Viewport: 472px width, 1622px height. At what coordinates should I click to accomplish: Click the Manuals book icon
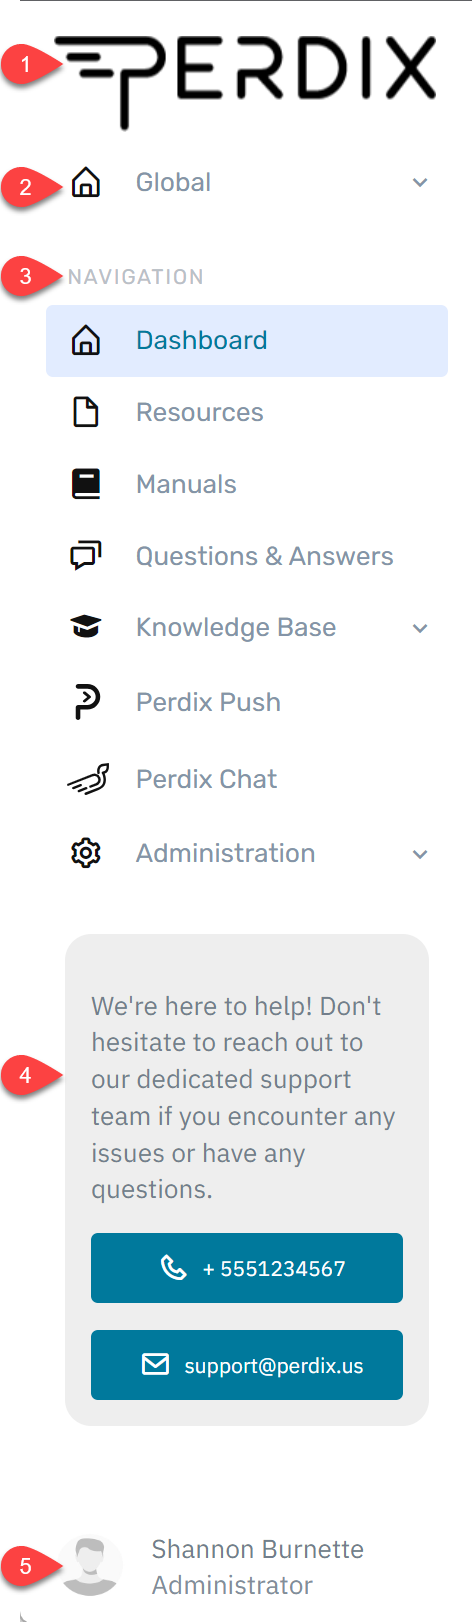pos(86,484)
